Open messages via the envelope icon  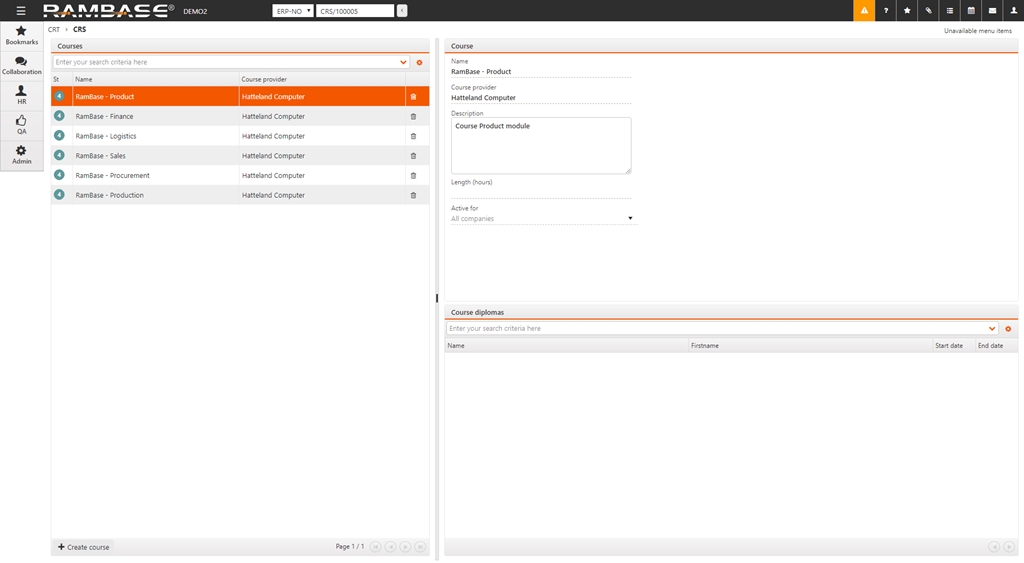tap(992, 11)
